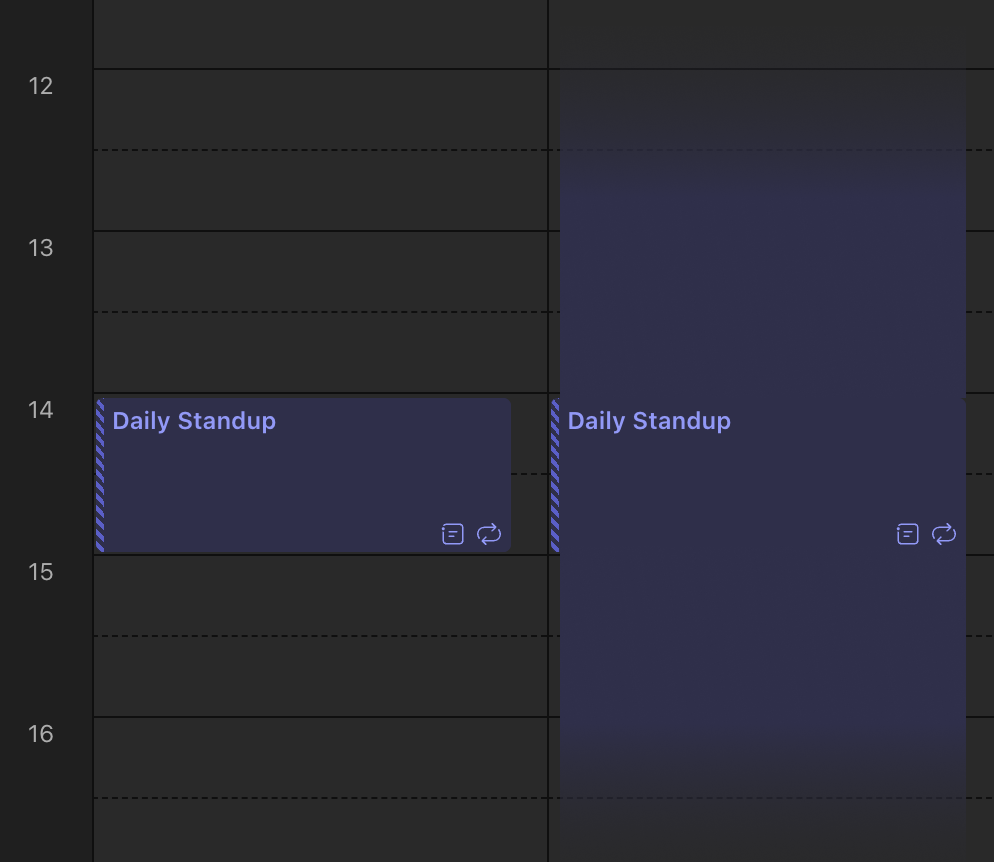994x862 pixels.
Task: Open notes icon on the left Daily Standup
Action: coord(453,534)
